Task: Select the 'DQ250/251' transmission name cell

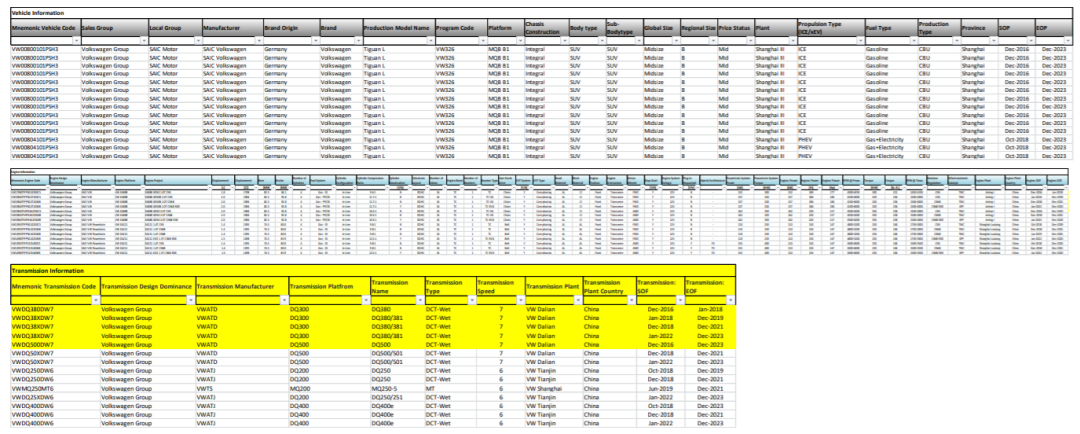Action: point(397,397)
